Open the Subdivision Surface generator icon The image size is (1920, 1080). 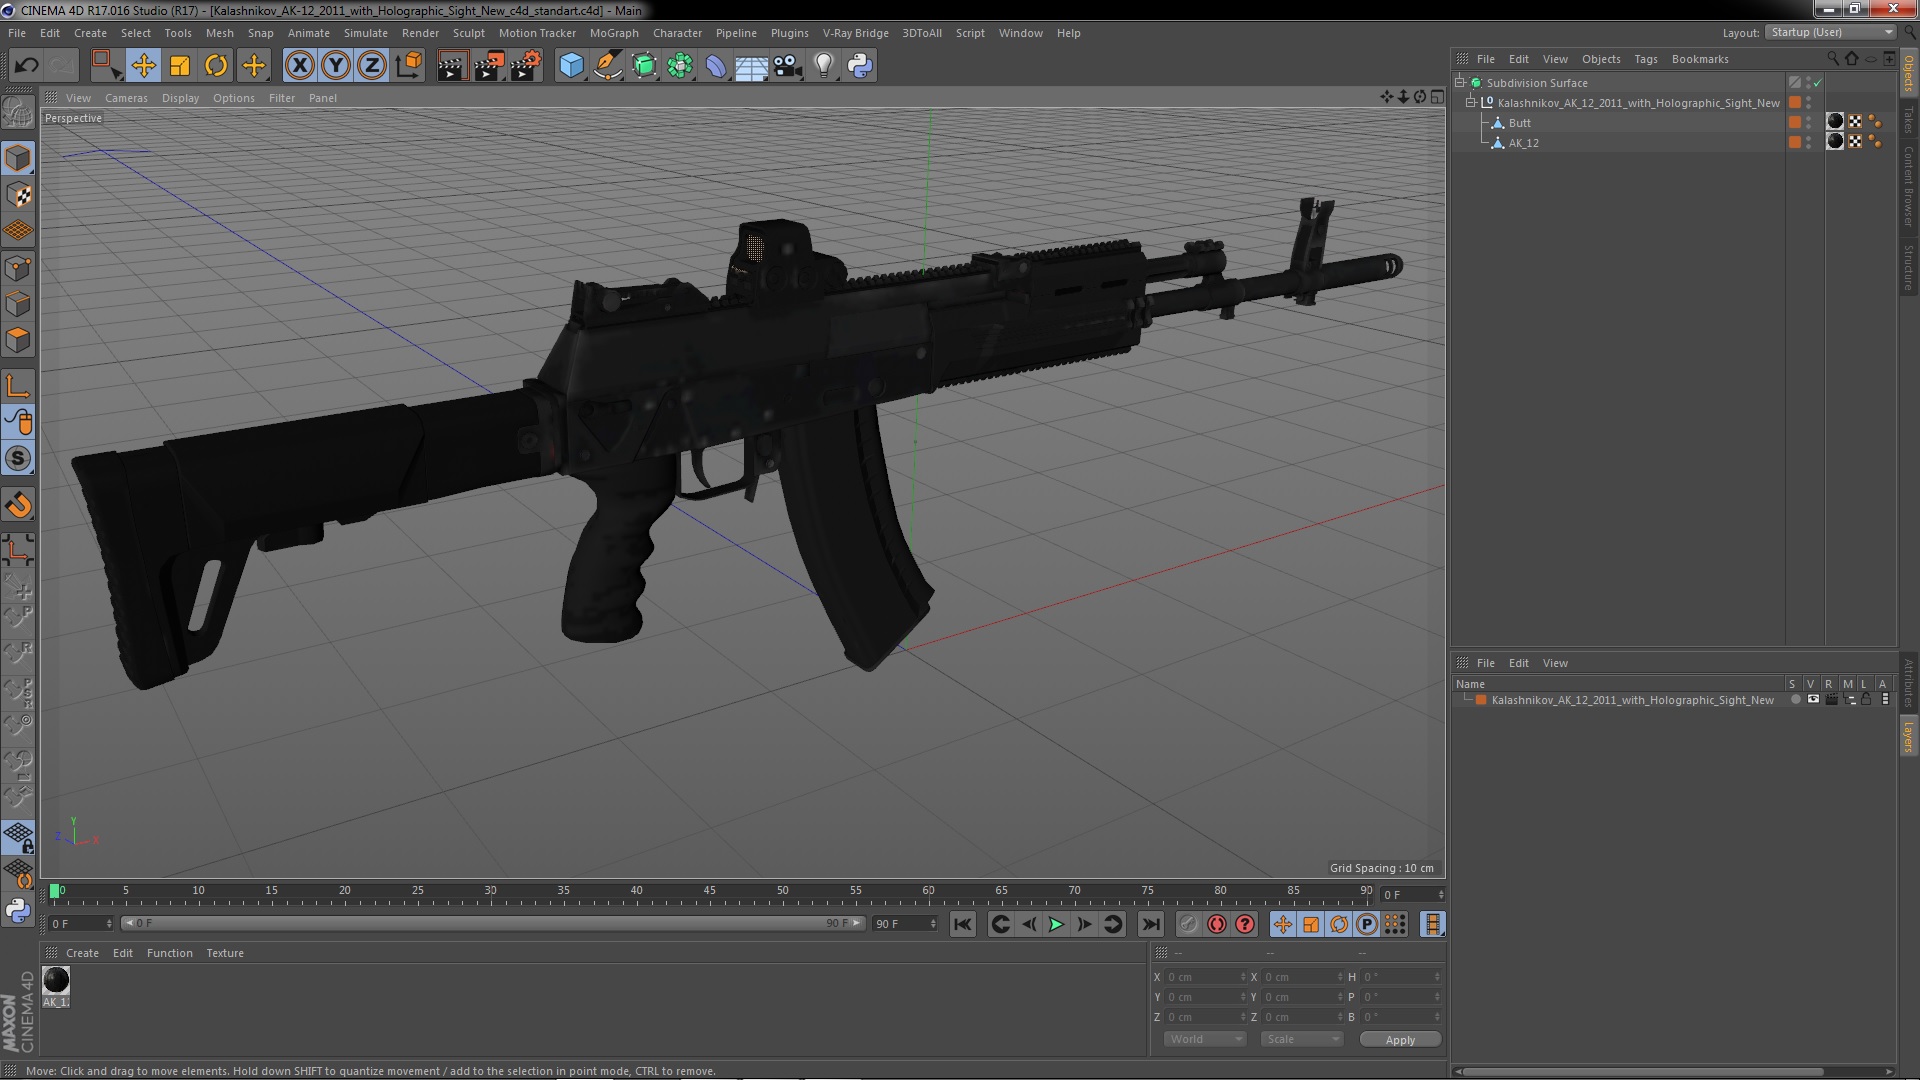coord(644,66)
